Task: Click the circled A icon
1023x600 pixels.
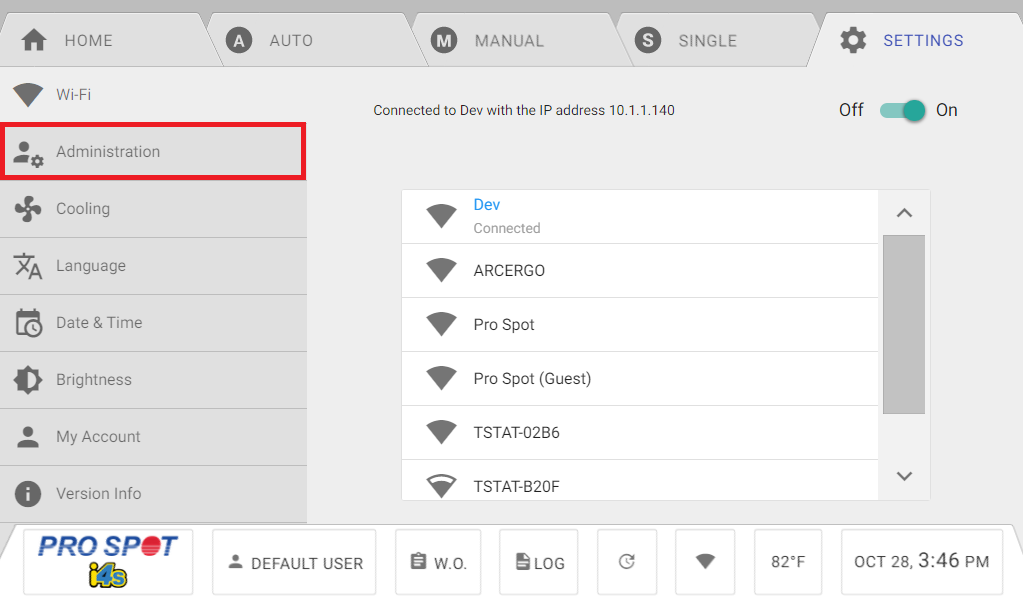Action: point(239,41)
